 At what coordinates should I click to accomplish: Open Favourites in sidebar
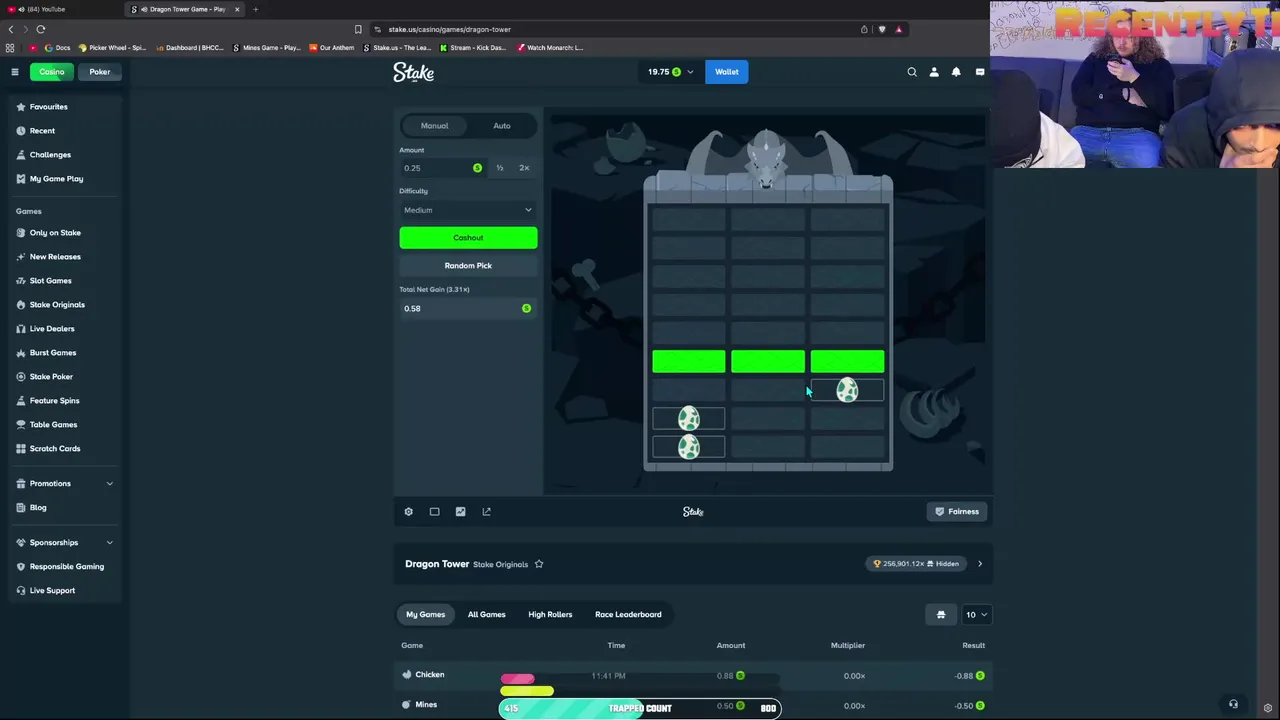click(x=49, y=107)
